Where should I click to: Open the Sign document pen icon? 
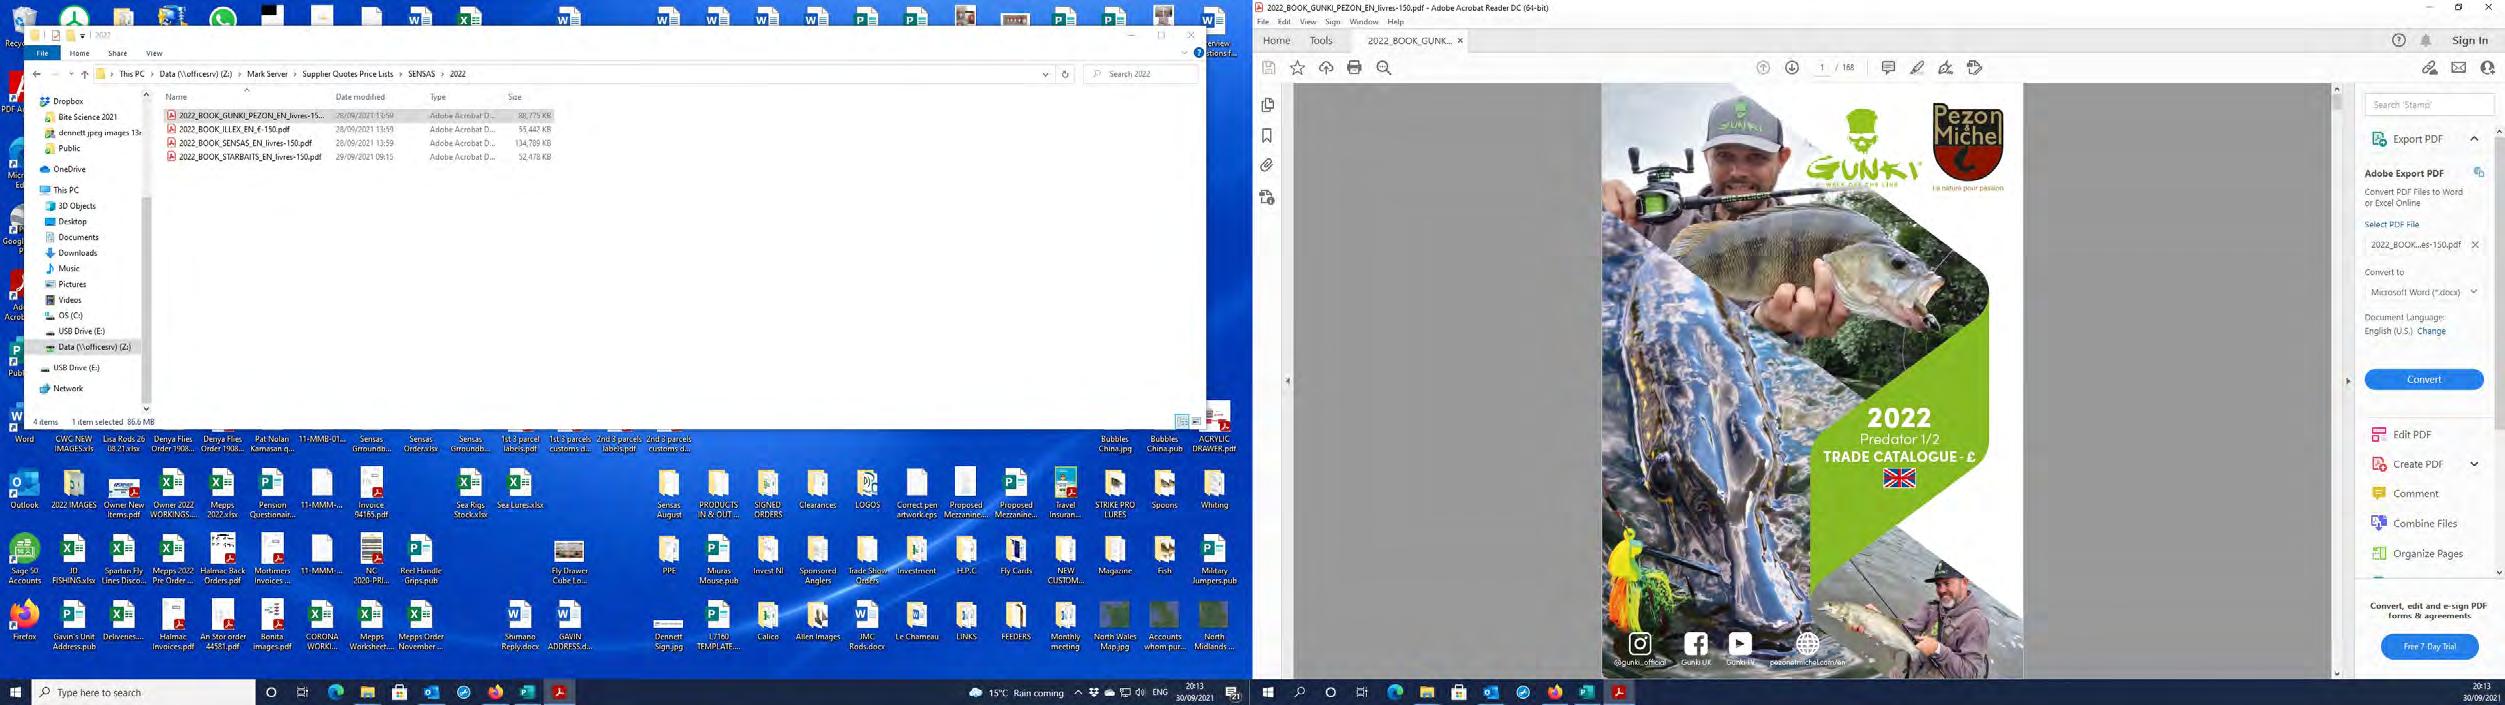click(x=1945, y=68)
